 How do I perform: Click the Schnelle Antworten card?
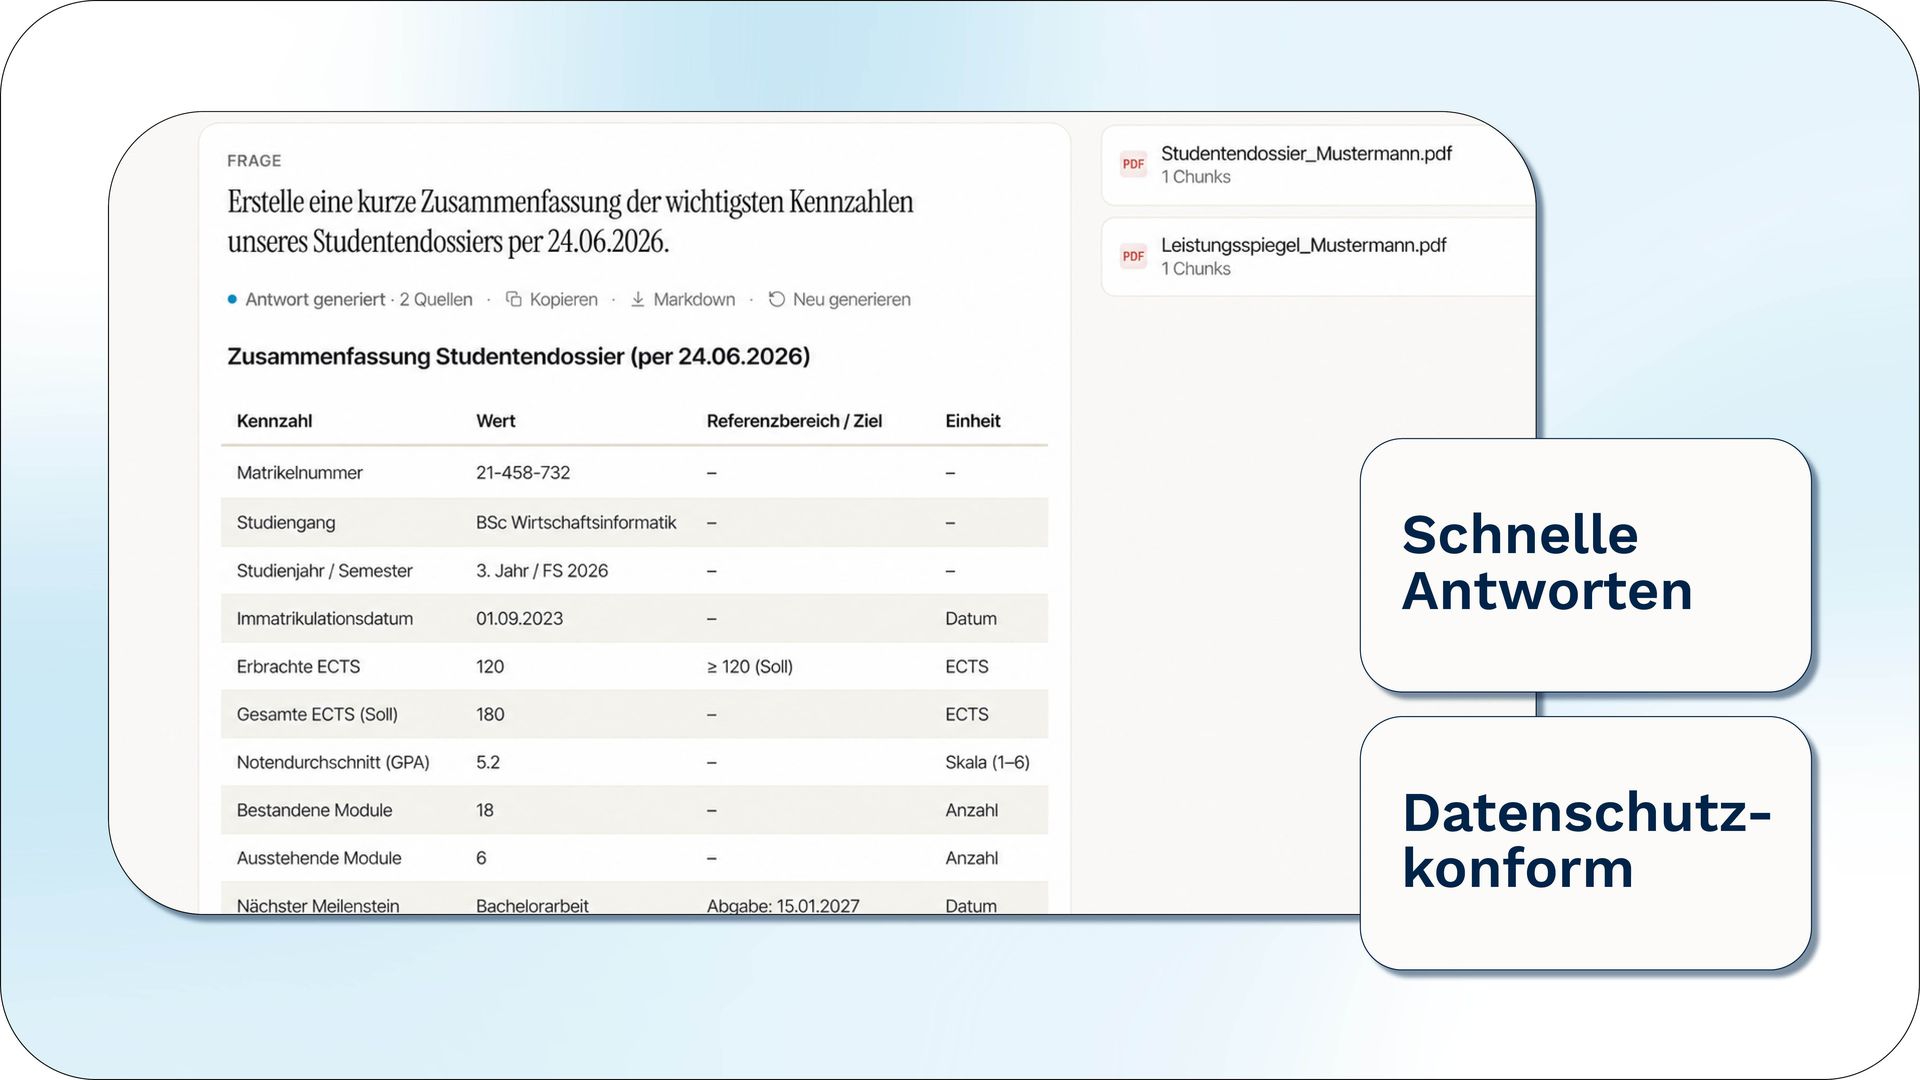pyautogui.click(x=1585, y=565)
